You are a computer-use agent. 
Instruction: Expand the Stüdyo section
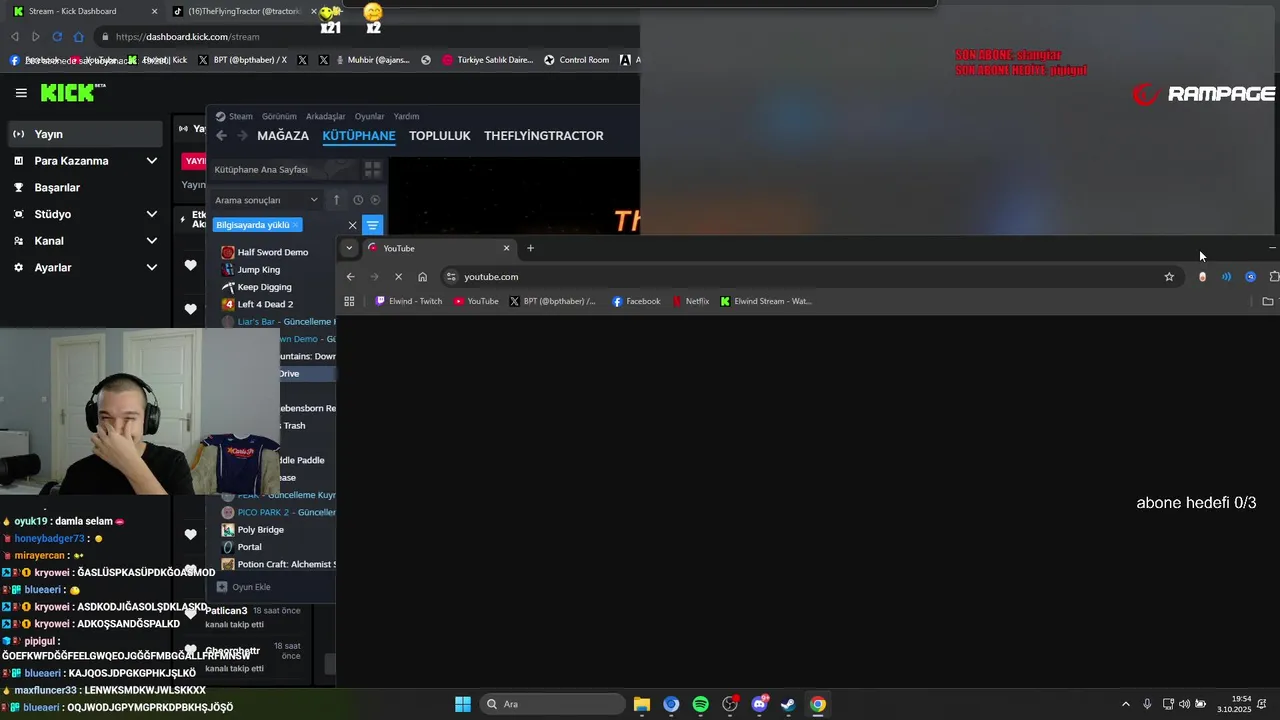pyautogui.click(x=151, y=214)
